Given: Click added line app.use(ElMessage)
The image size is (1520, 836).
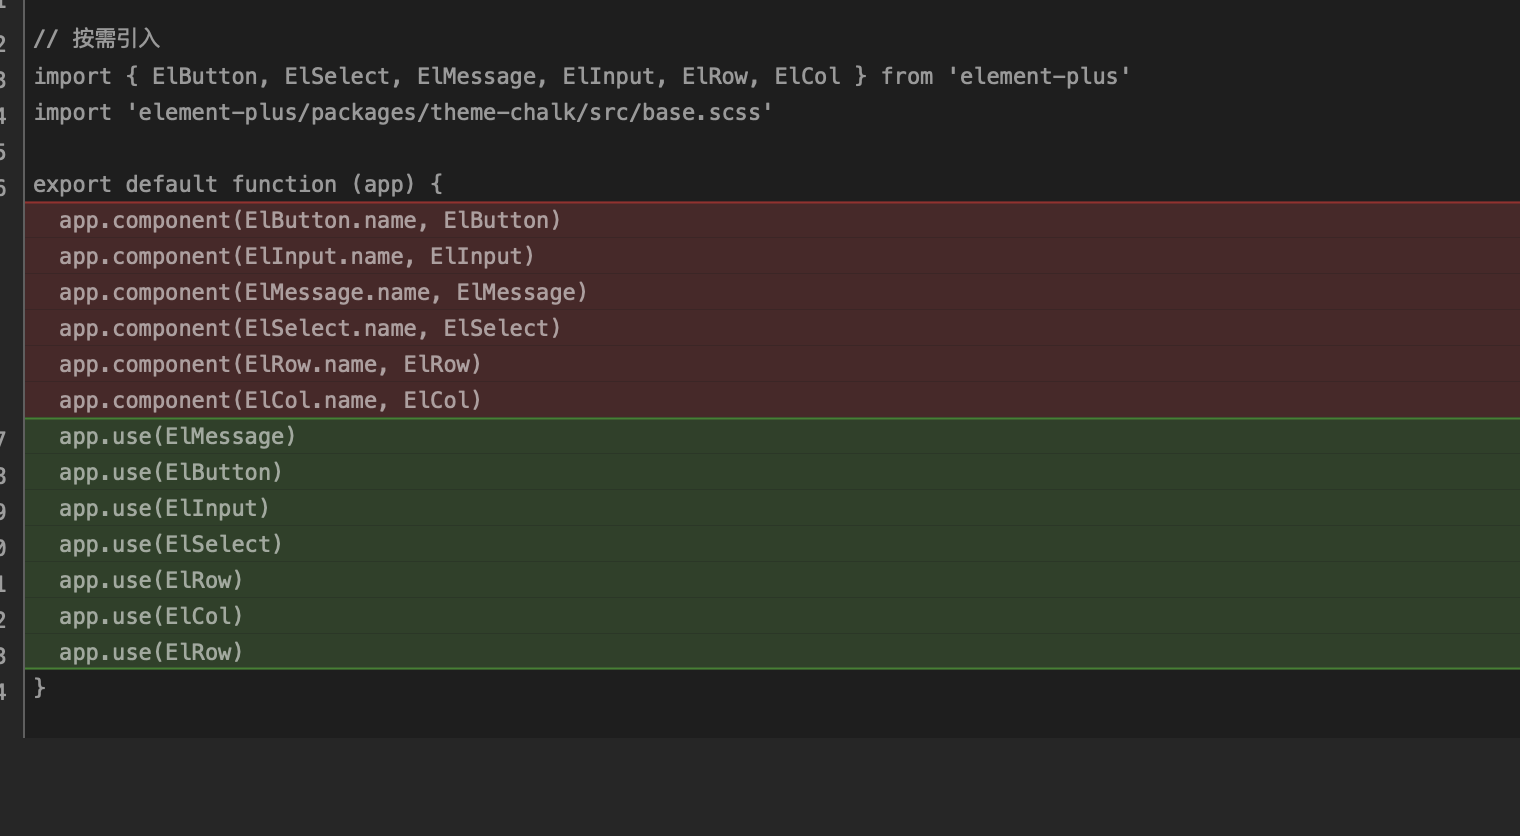Looking at the screenshot, I should 178,437.
